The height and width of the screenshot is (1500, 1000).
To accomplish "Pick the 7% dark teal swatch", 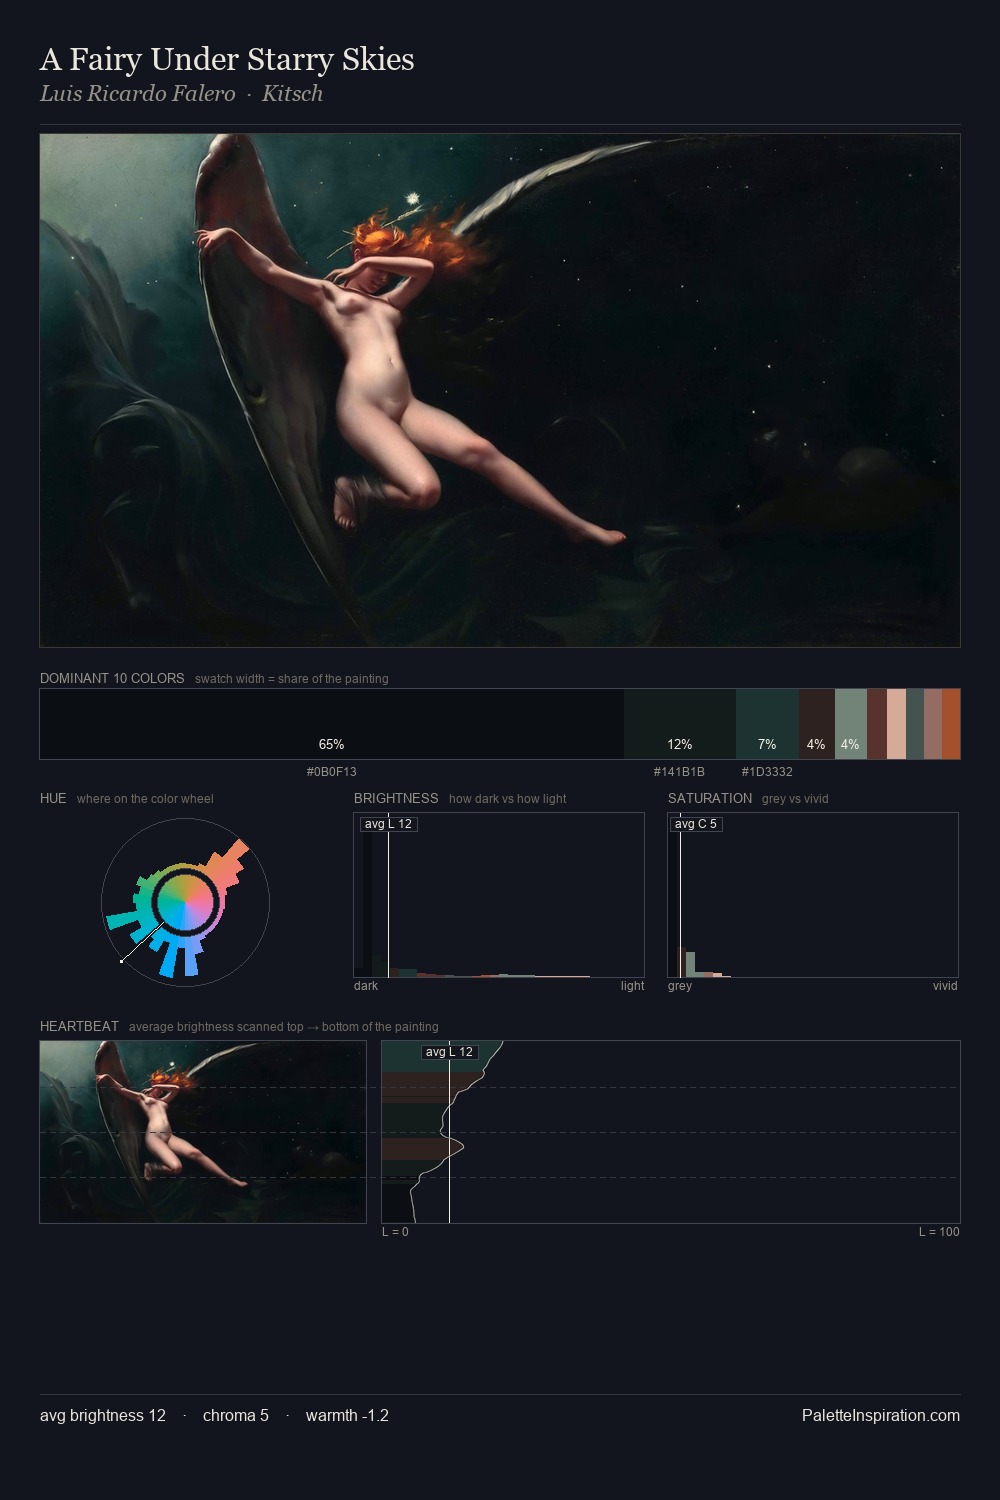I will [767, 724].
